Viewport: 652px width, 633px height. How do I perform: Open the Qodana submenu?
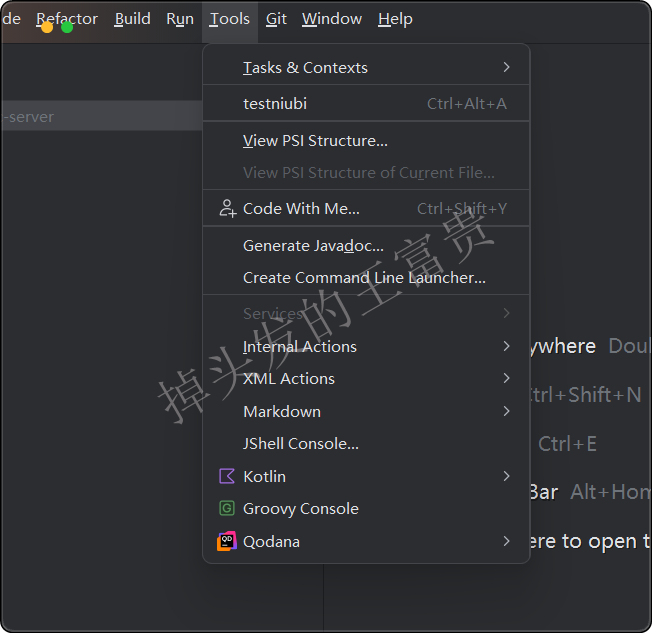tap(366, 542)
